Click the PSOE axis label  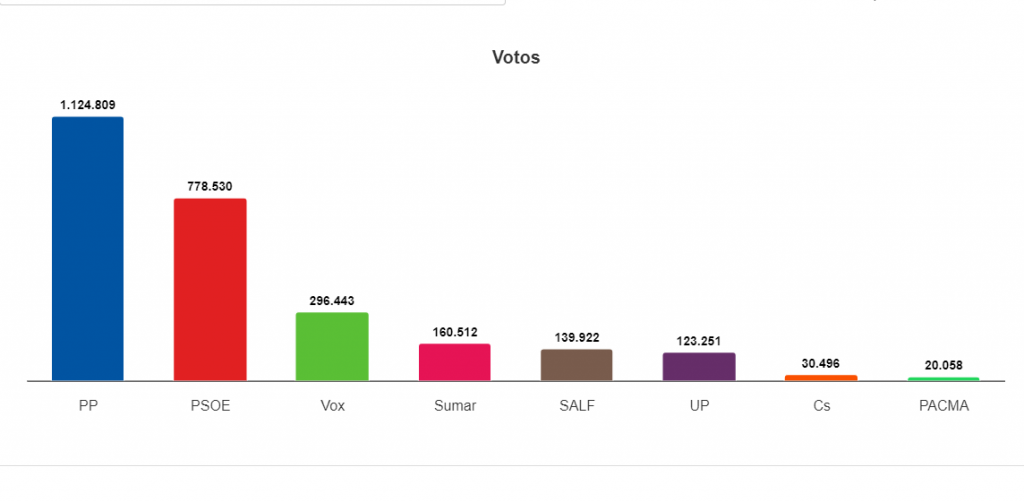coord(210,406)
